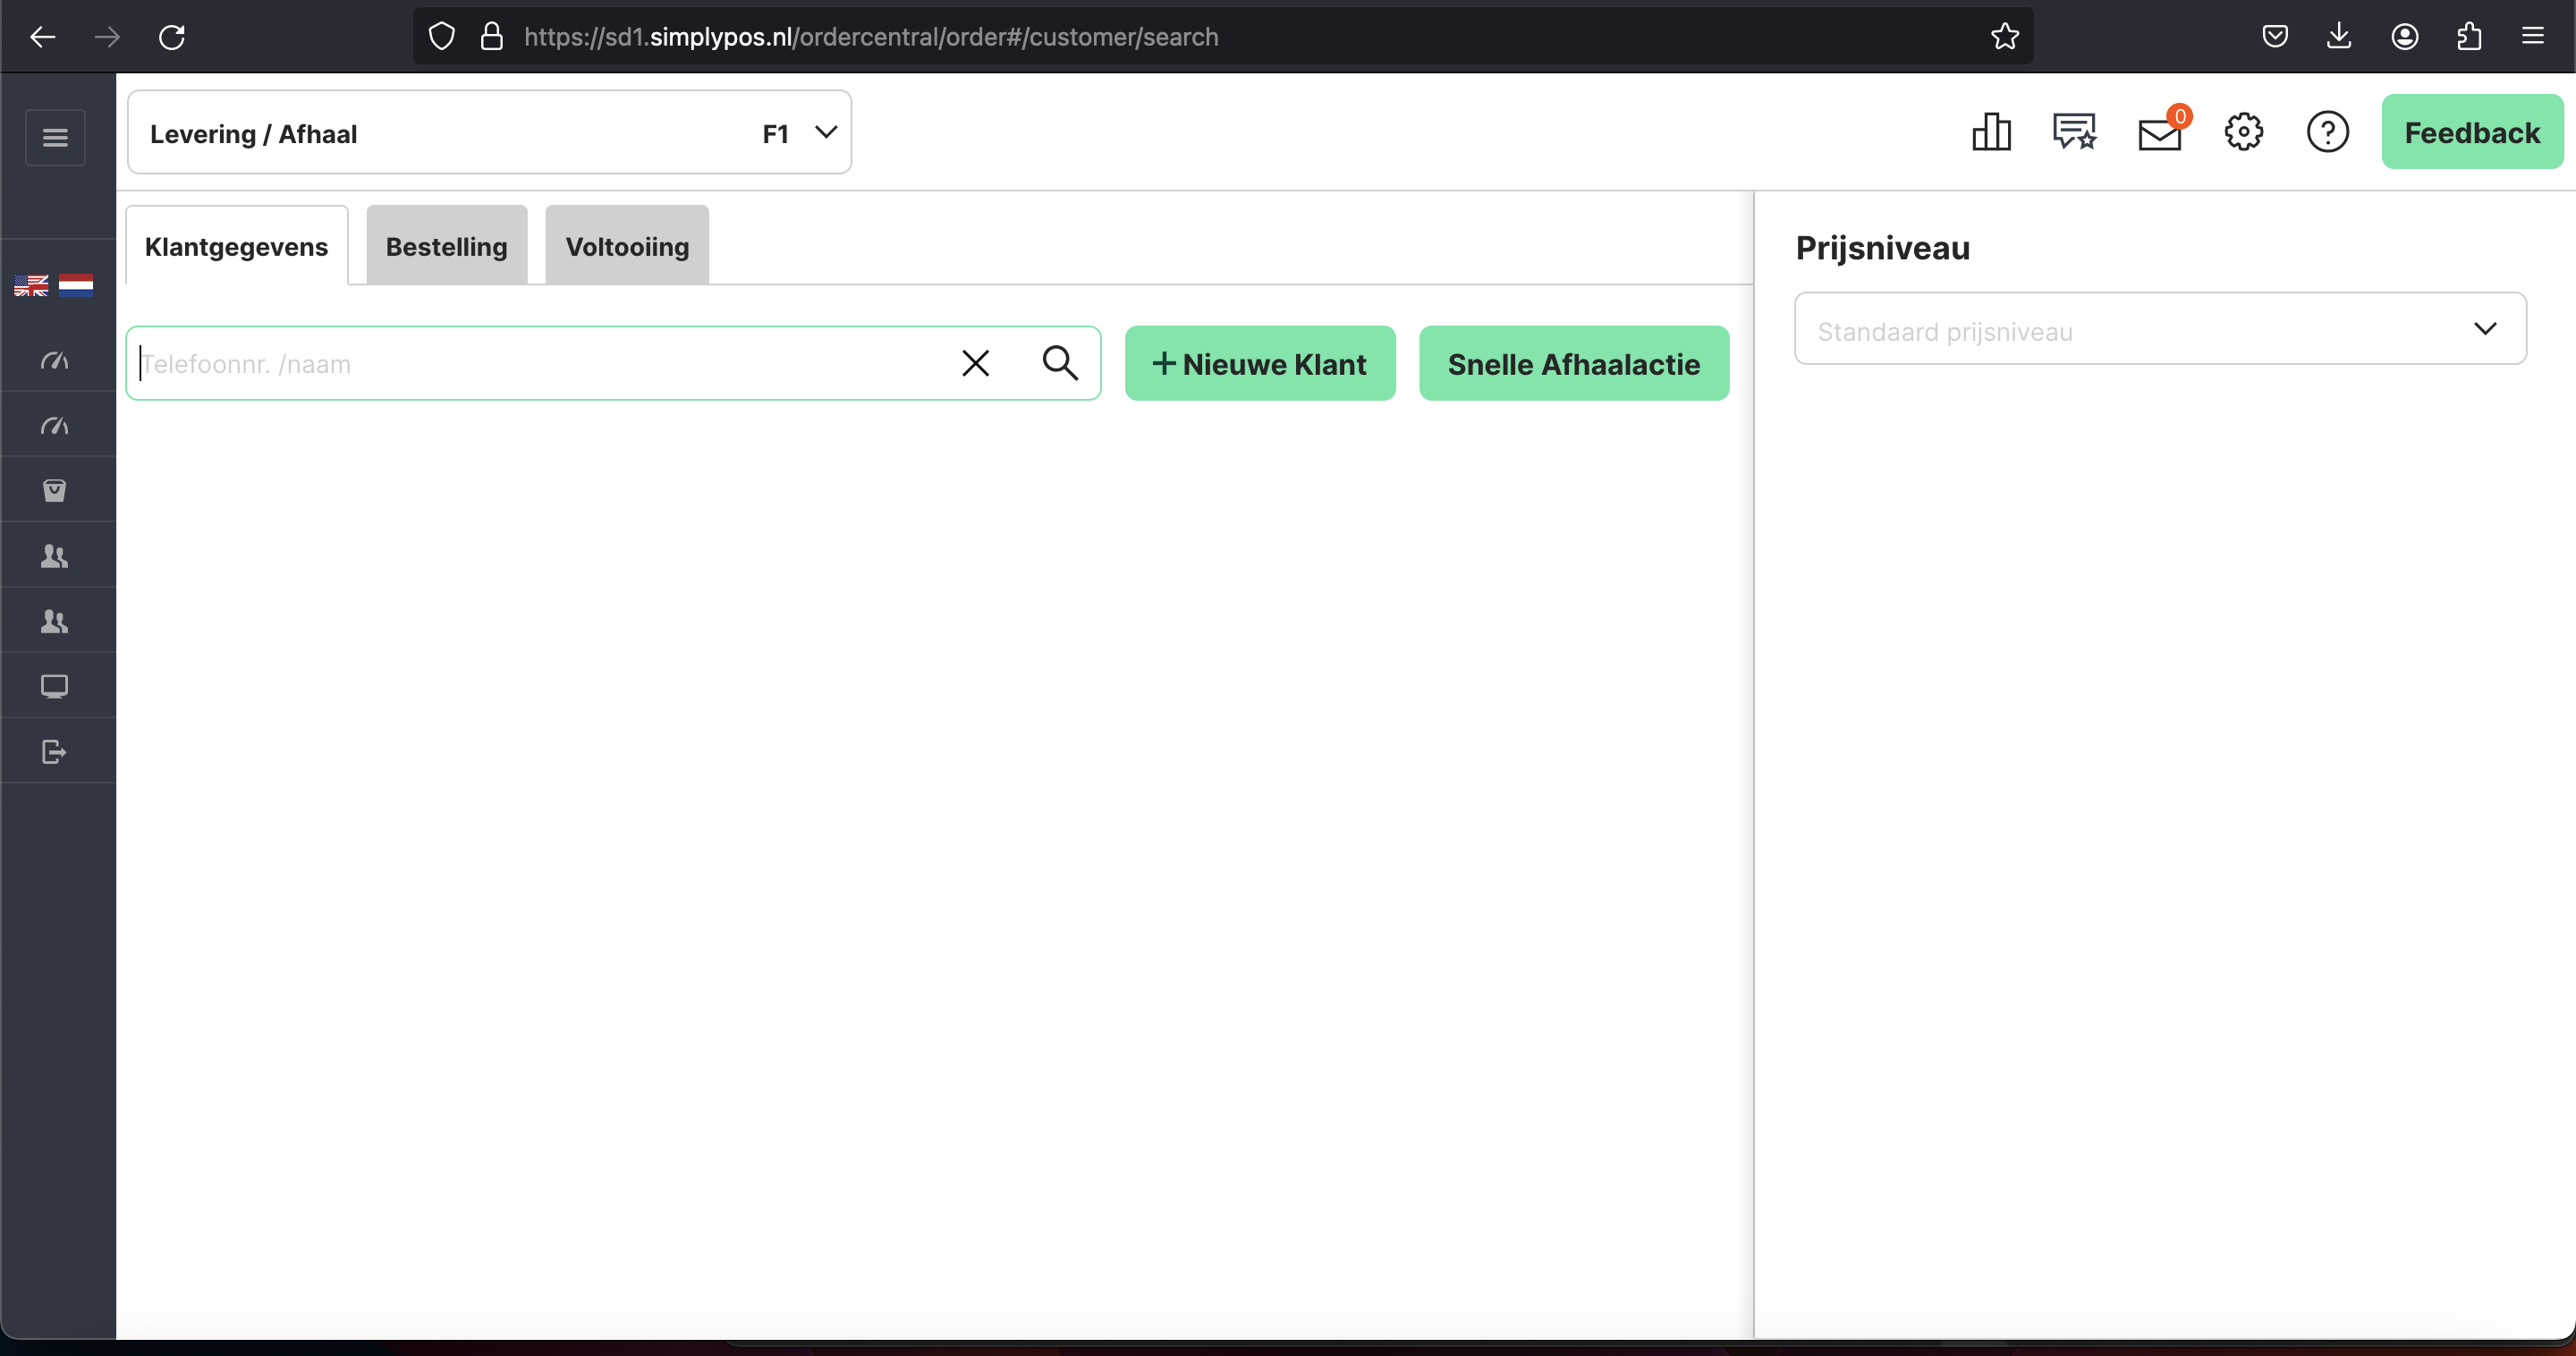Open browser extensions puzzle icon
The height and width of the screenshot is (1356, 2576).
click(2469, 37)
